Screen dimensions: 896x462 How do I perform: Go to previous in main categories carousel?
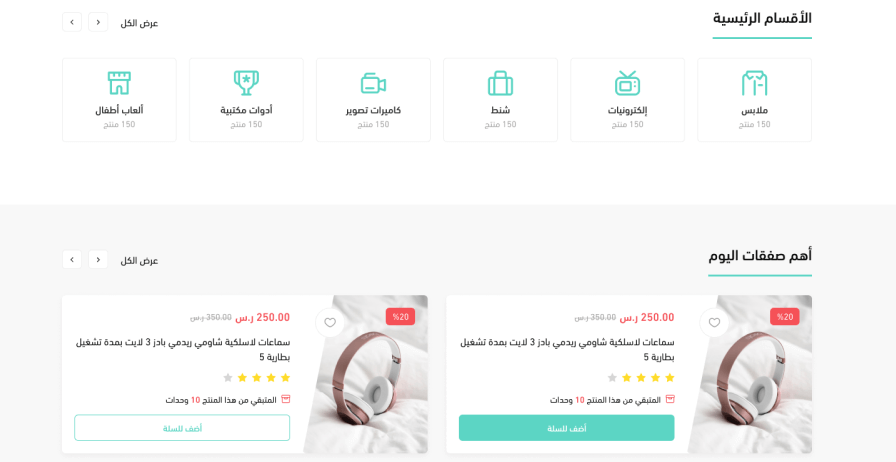98,22
